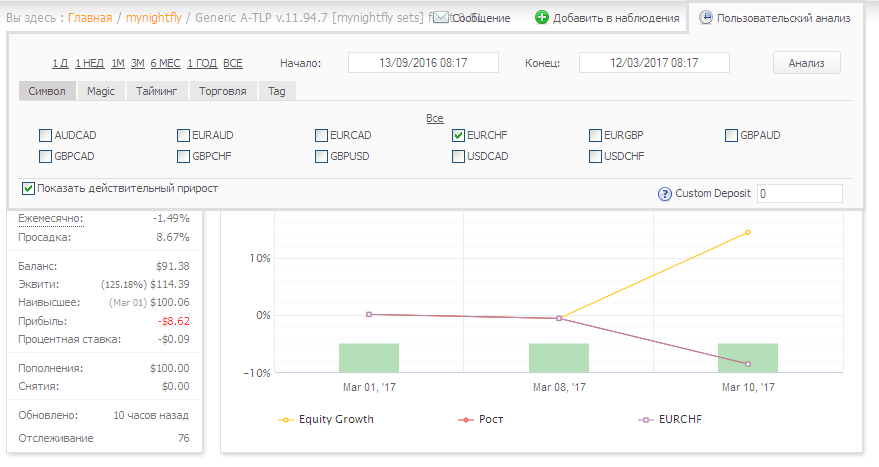Select the 6 МЕС period link
The height and width of the screenshot is (467, 879).
[165, 63]
